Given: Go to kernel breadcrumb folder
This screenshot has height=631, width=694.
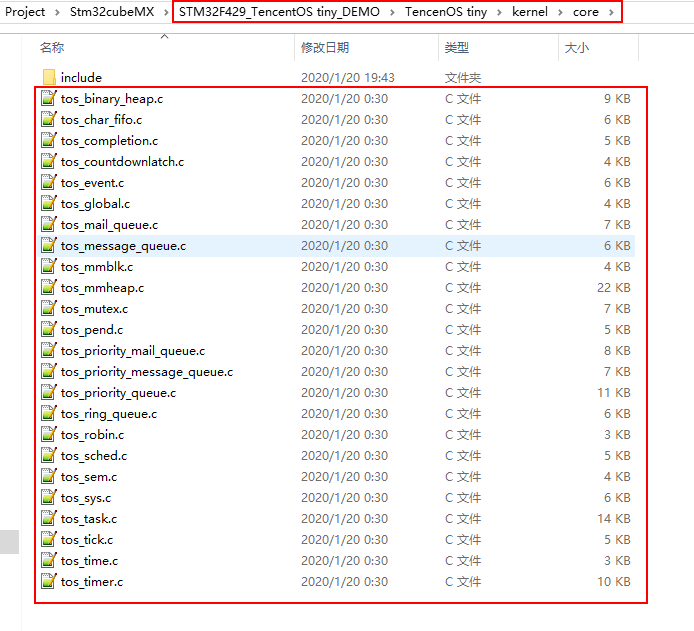Looking at the screenshot, I should [x=530, y=12].
